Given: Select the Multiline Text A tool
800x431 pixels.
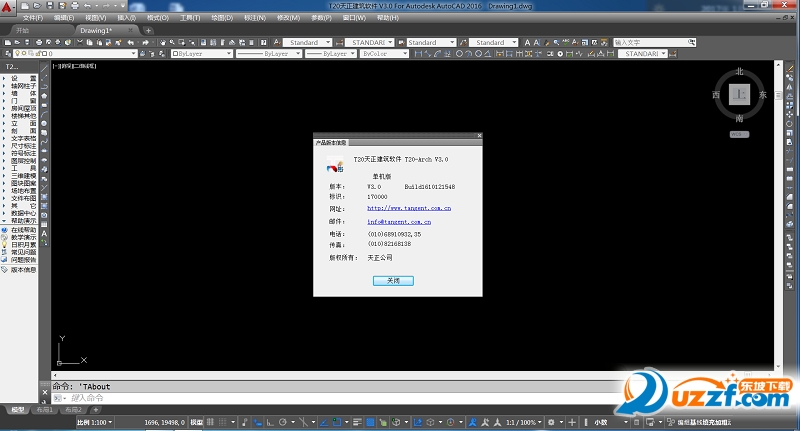Looking at the screenshot, I should [x=44, y=233].
